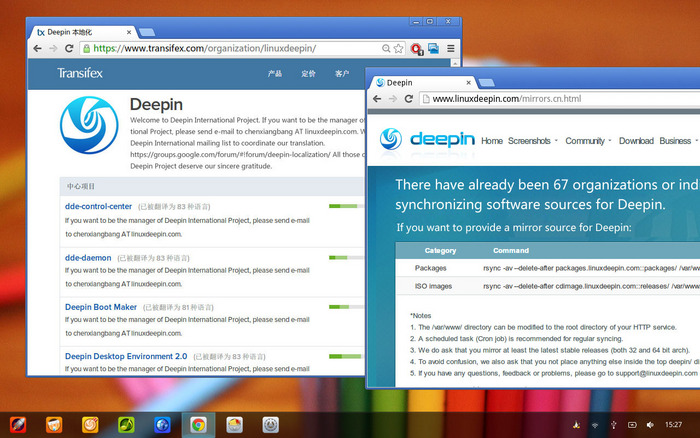Click the Wi-Fi icon in the system tray

pos(595,425)
